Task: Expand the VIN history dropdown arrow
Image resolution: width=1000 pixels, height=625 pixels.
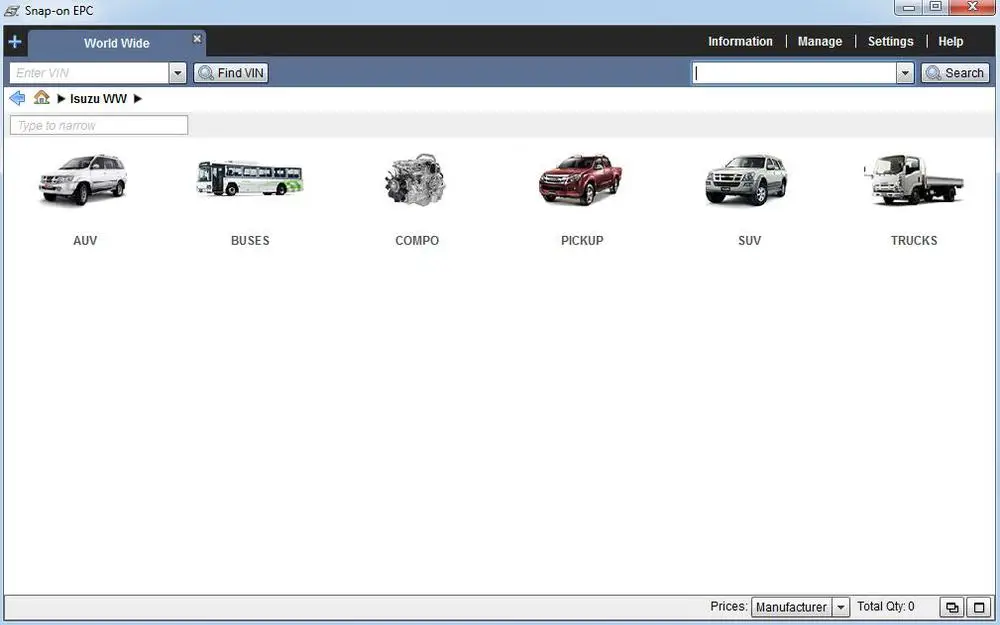Action: coord(177,73)
